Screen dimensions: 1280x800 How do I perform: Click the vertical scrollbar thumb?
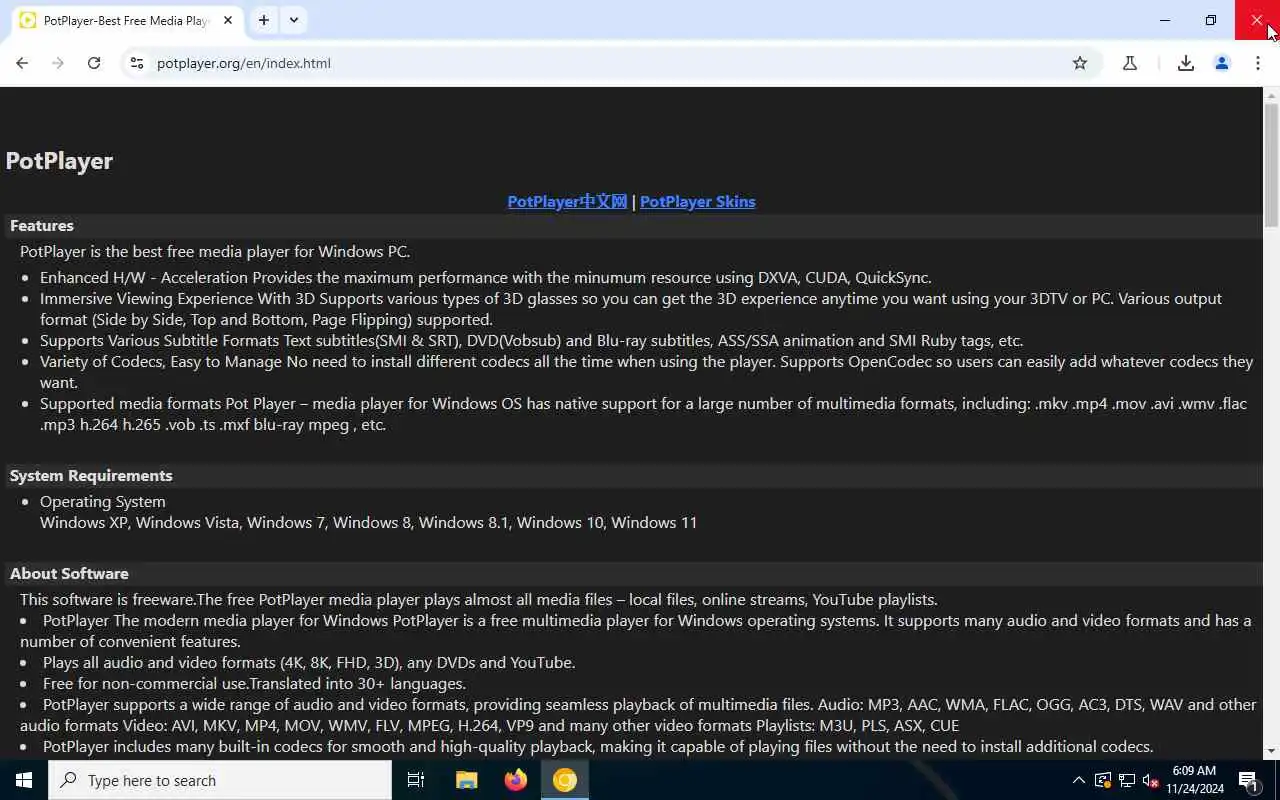(x=1272, y=164)
